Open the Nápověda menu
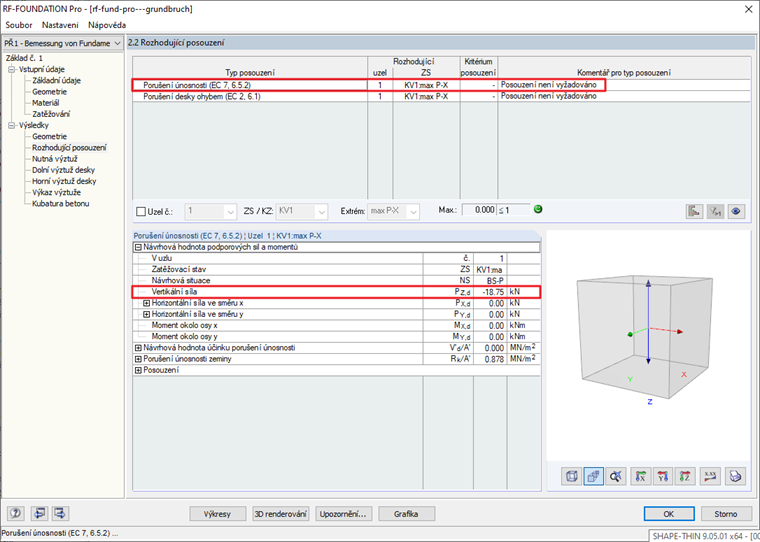This screenshot has height=542, width=760. pyautogui.click(x=107, y=25)
